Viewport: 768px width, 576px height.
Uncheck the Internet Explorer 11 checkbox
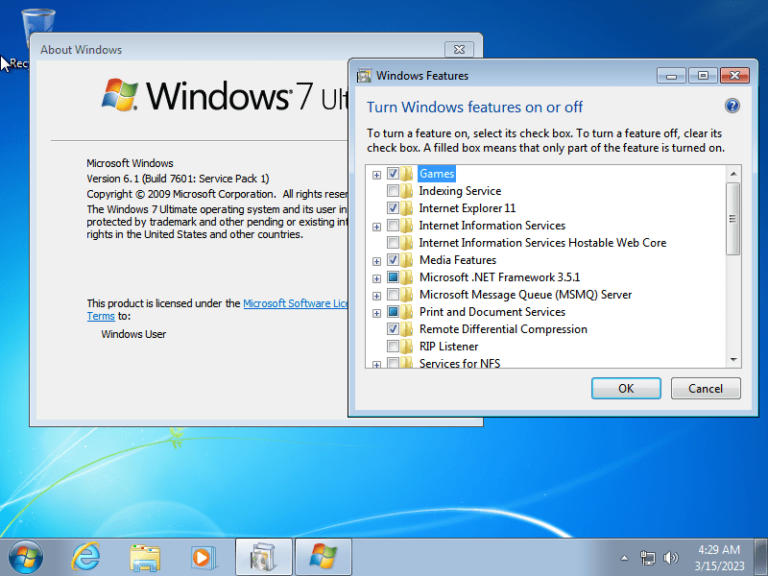pos(393,208)
